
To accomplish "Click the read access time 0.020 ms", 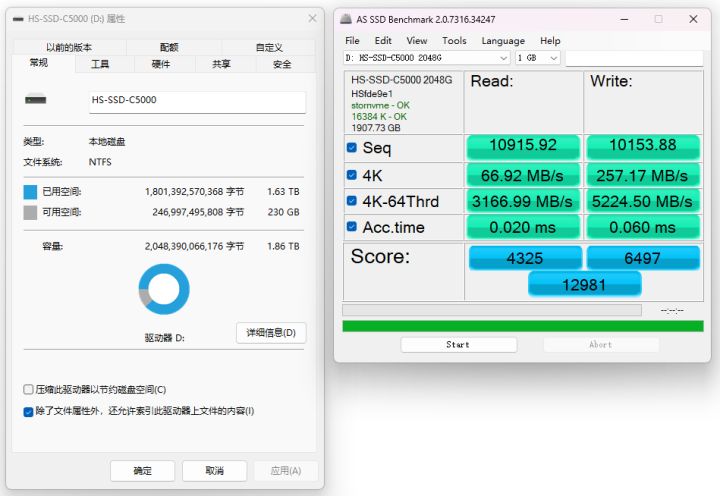I will point(523,227).
